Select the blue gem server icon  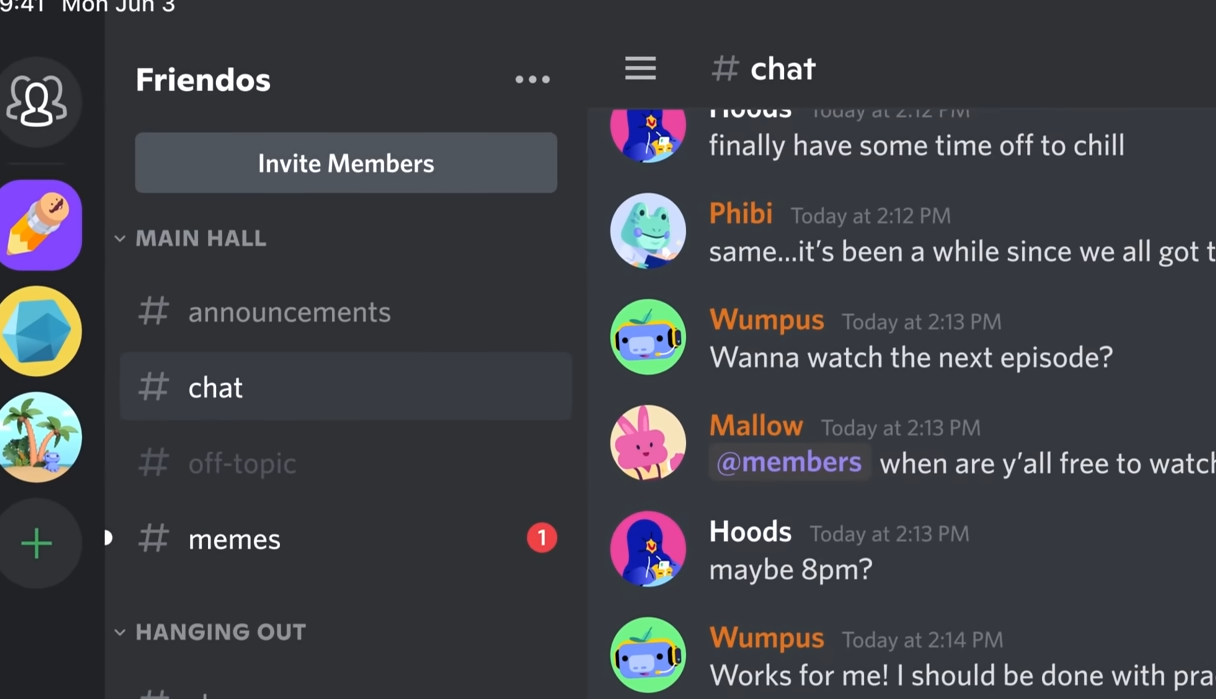[40, 331]
